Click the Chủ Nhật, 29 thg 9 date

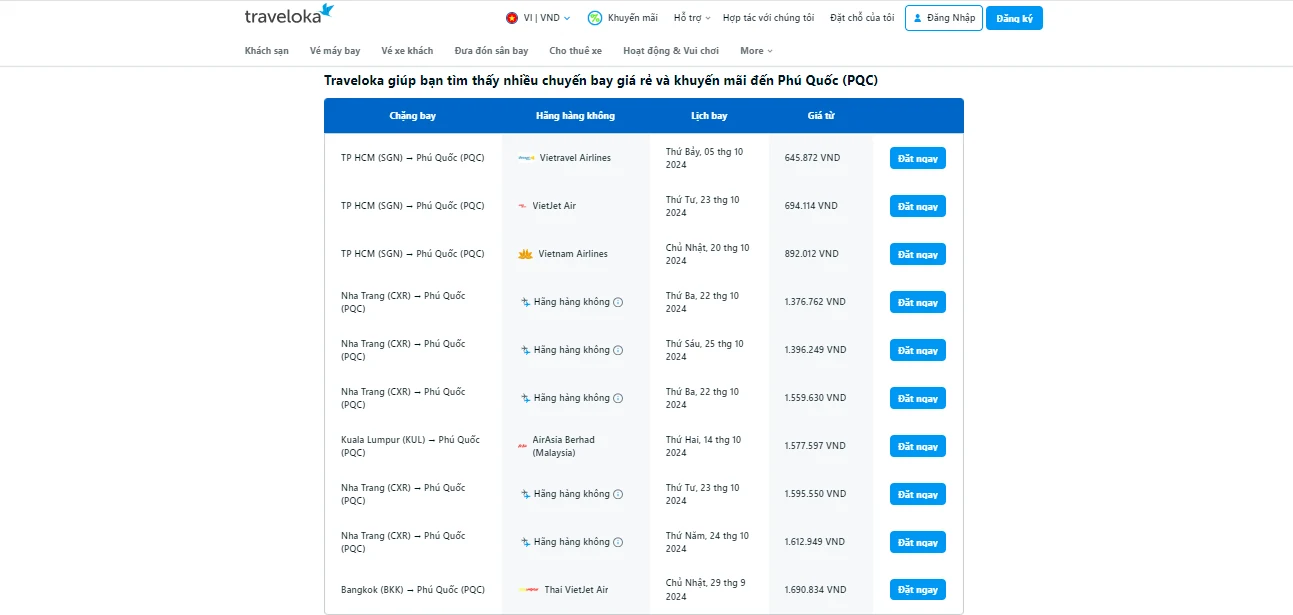pos(705,590)
